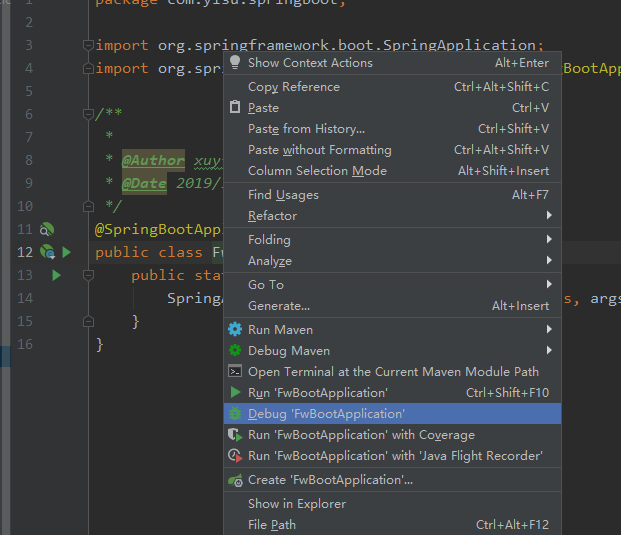Click Show in Explorer
The image size is (621, 535).
coord(296,504)
